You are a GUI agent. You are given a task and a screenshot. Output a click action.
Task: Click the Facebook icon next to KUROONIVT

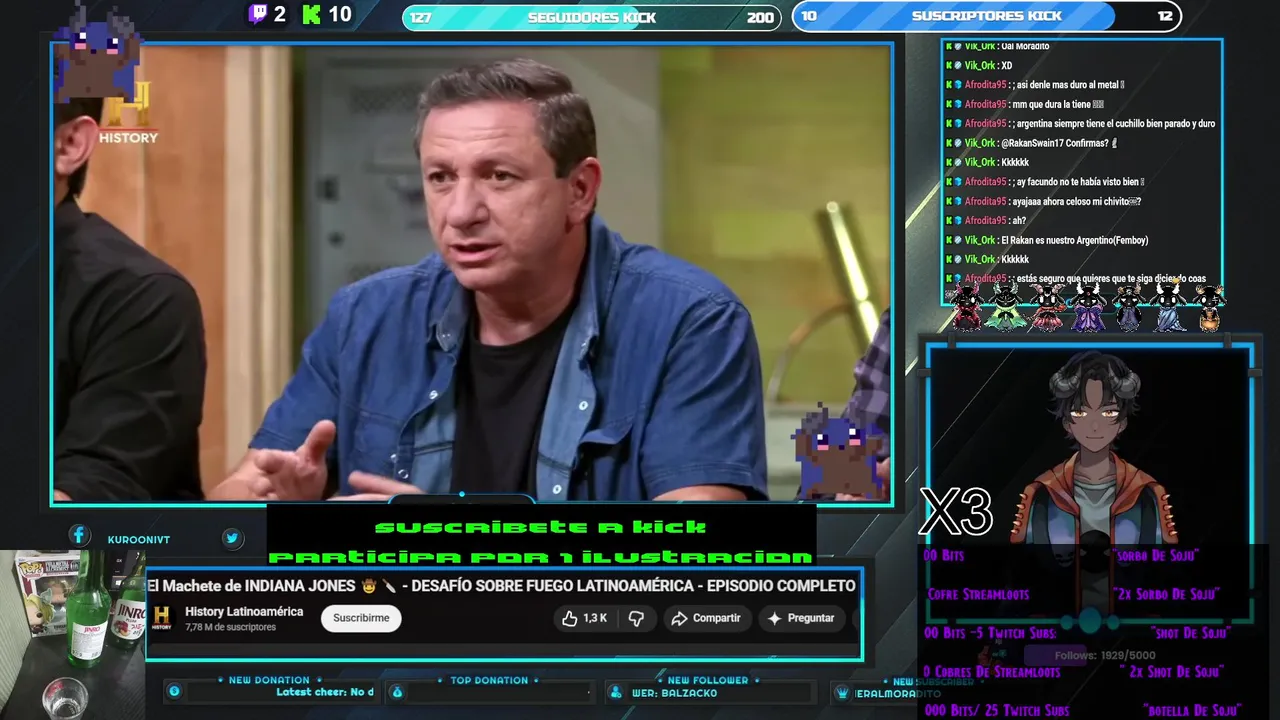coord(79,536)
